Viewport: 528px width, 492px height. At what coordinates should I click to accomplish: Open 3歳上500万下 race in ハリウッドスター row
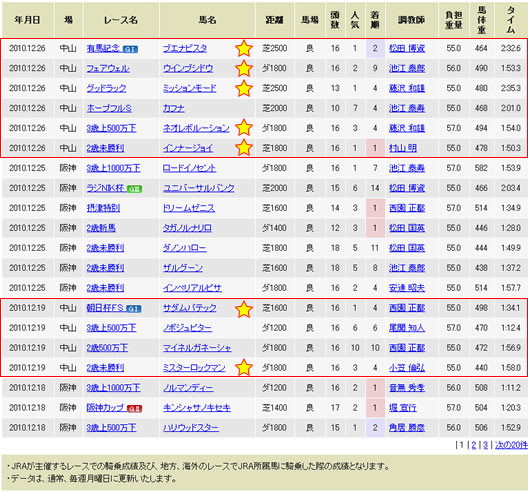111,428
